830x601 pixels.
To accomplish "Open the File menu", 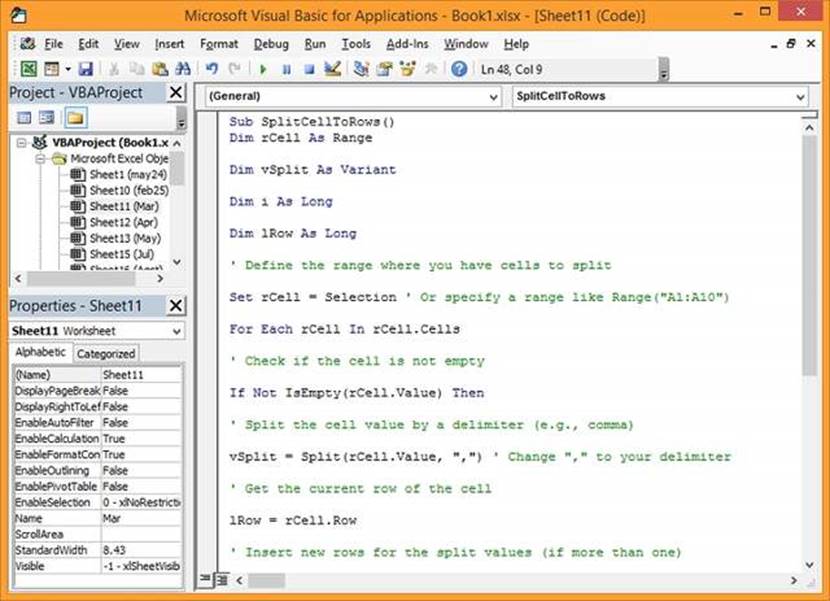I will (x=53, y=44).
